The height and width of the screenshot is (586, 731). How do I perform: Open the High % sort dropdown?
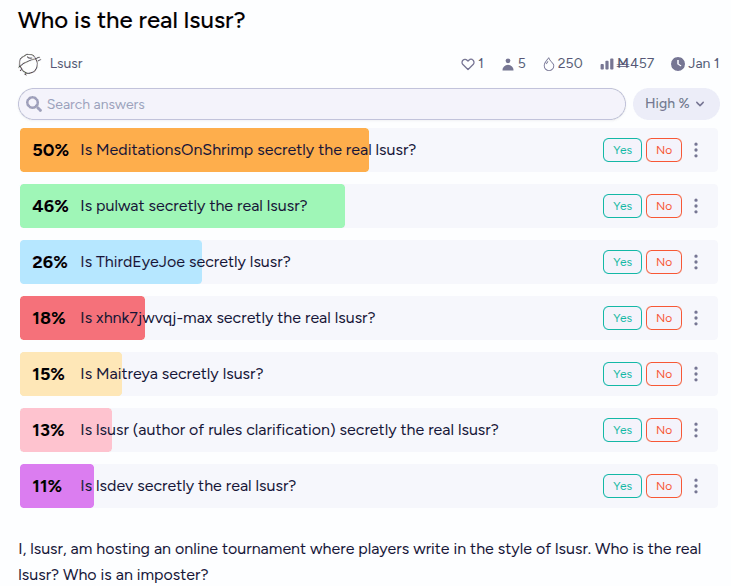coord(675,104)
